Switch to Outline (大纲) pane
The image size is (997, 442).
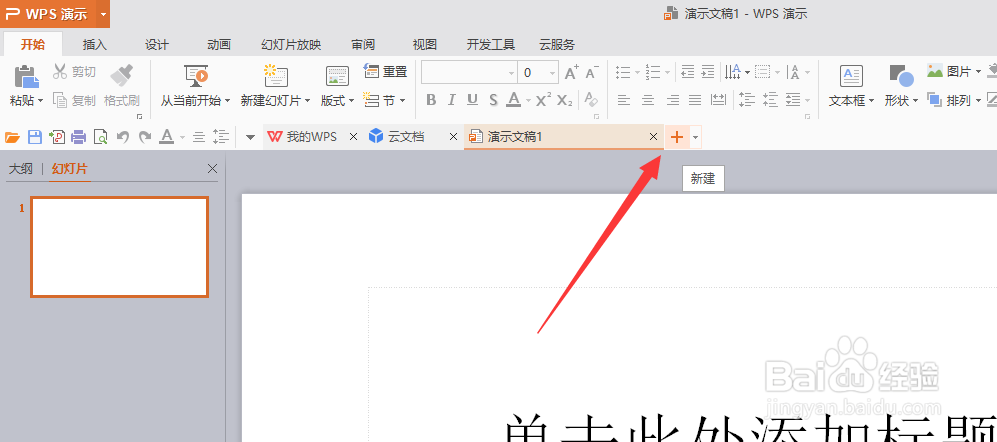coord(20,169)
